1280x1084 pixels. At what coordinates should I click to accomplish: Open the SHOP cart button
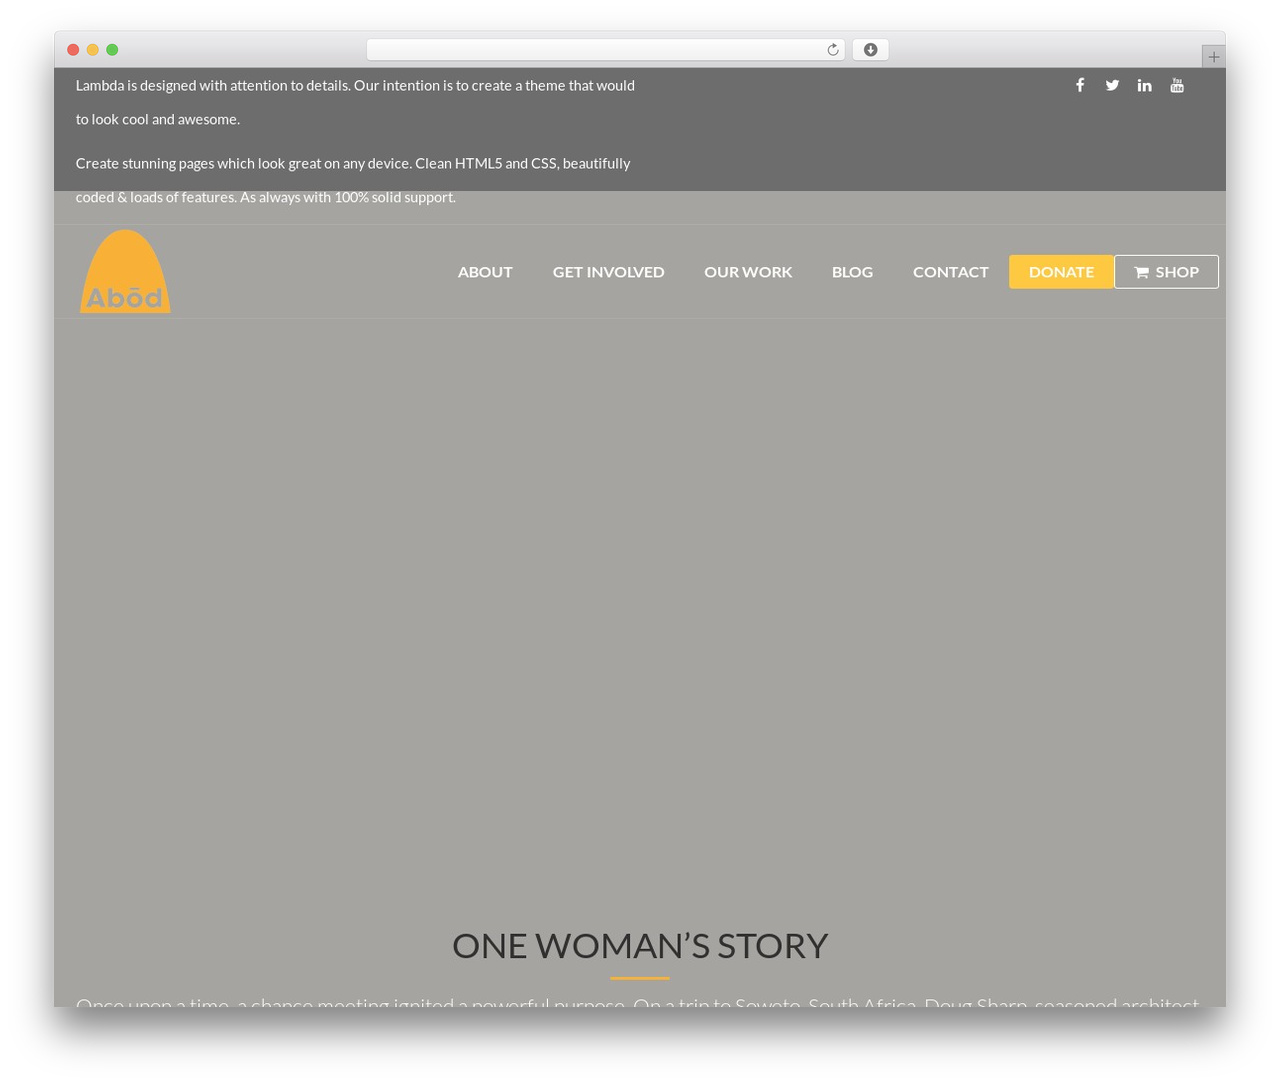pos(1166,272)
